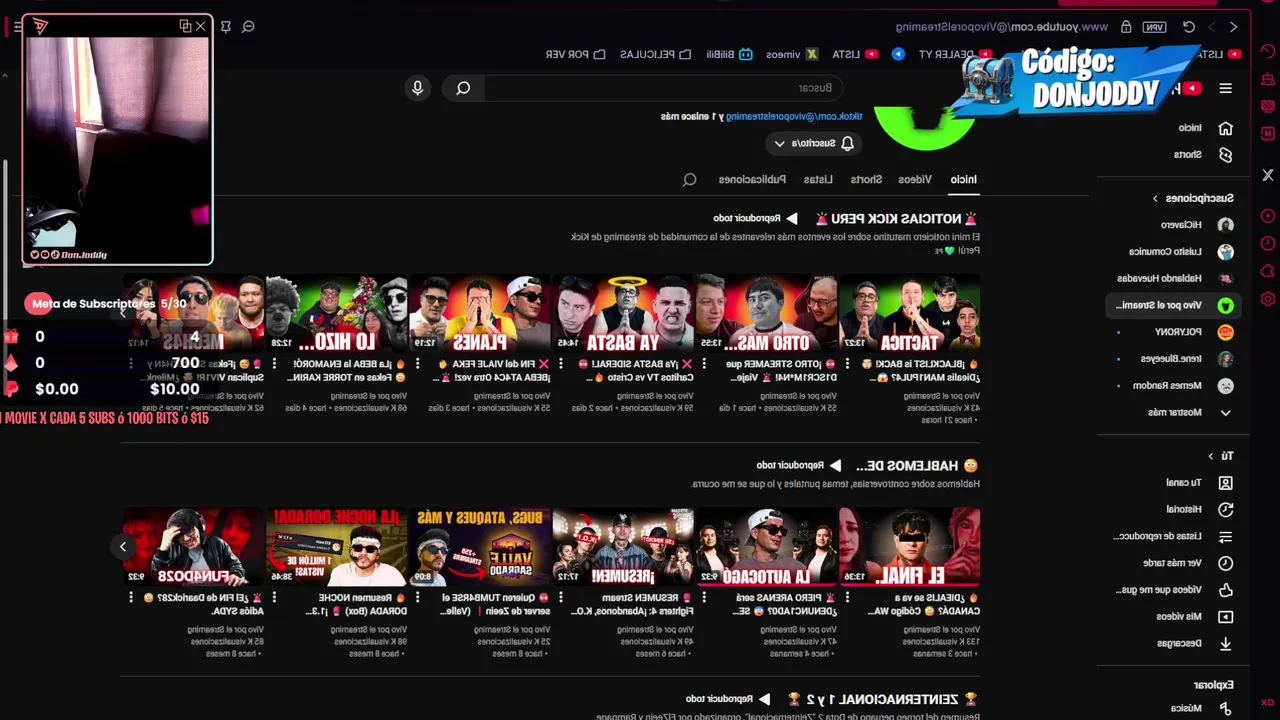The height and width of the screenshot is (720, 1280).
Task: Open Mis videos in sidebar
Action: pos(1195,617)
